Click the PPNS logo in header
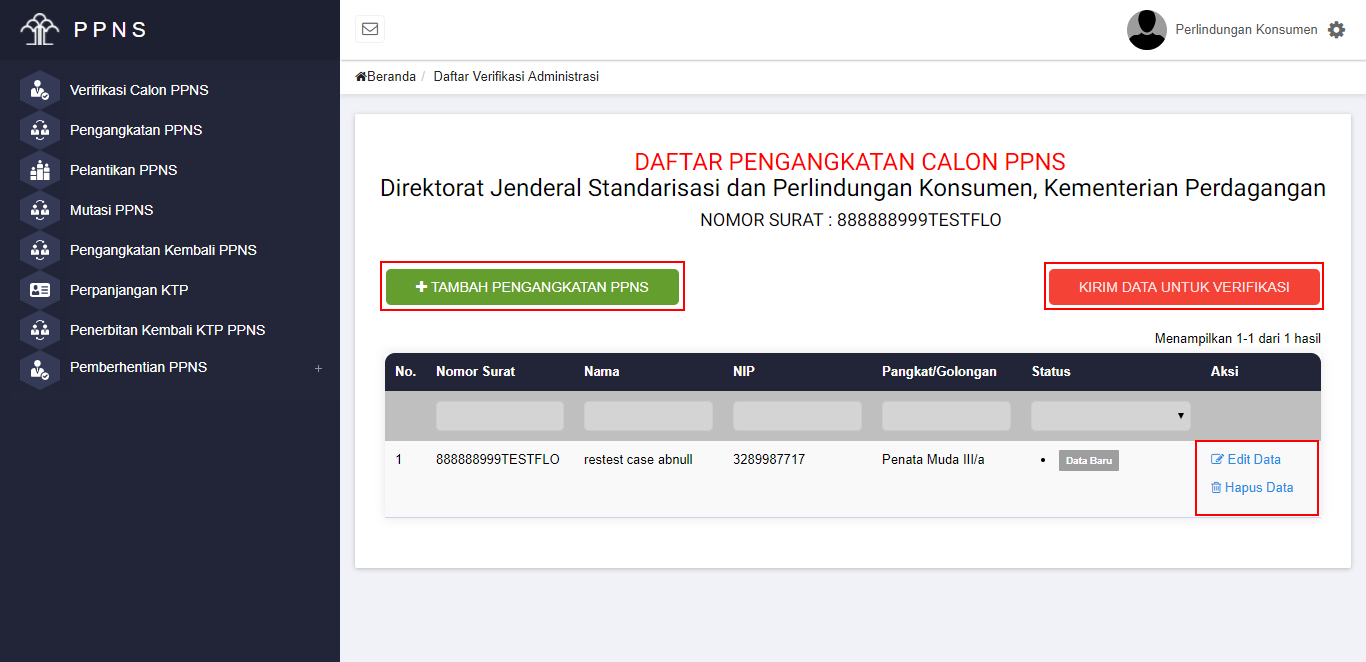1366x662 pixels. tap(40, 30)
